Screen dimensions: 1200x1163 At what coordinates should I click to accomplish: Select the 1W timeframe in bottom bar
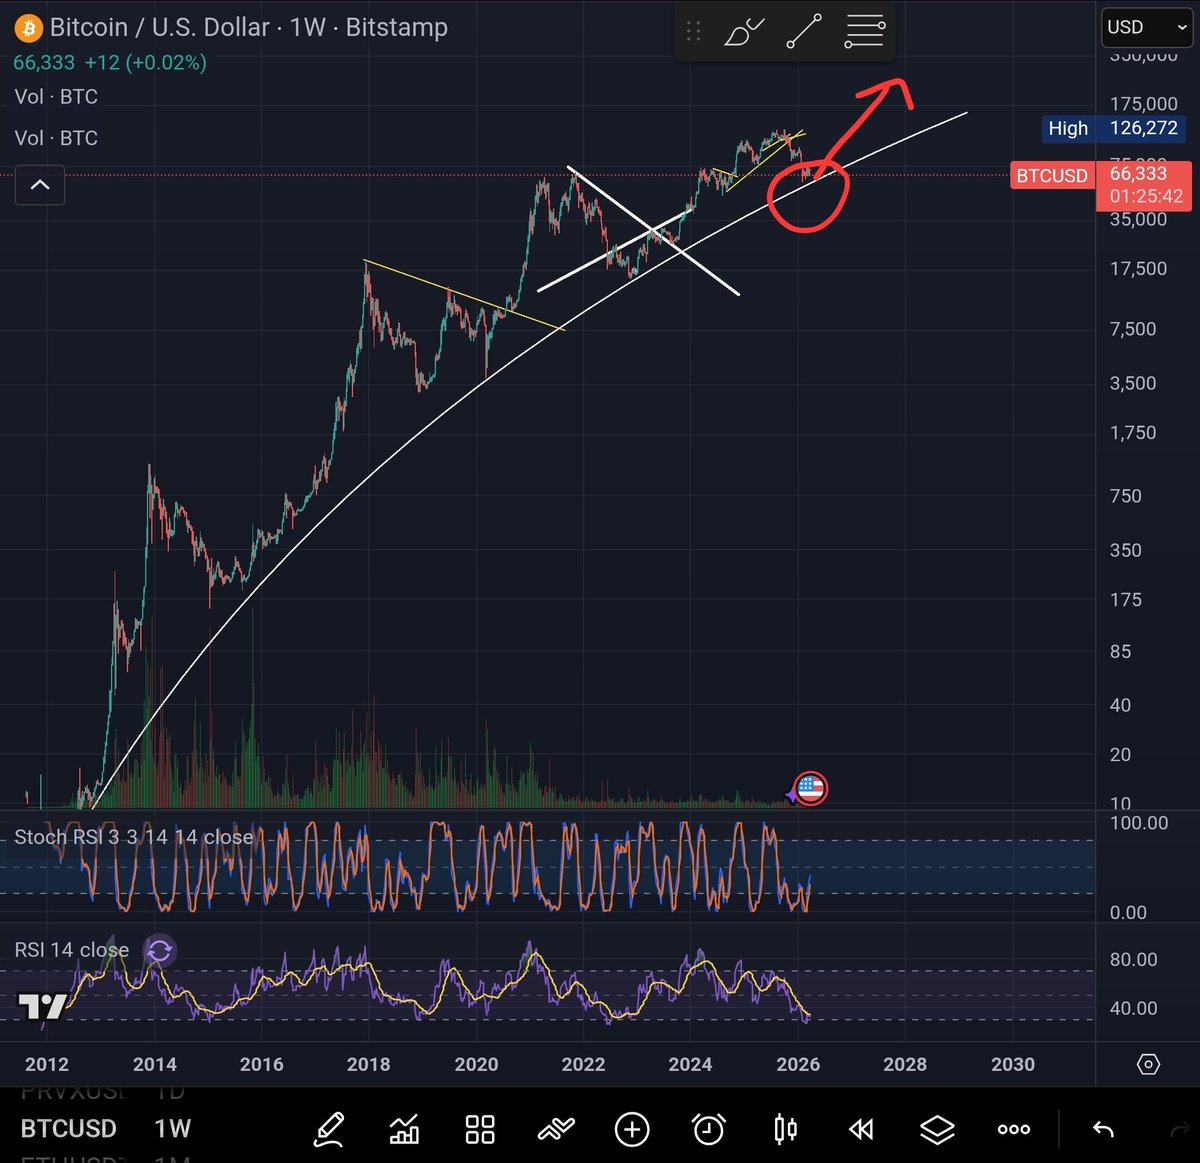click(173, 1129)
